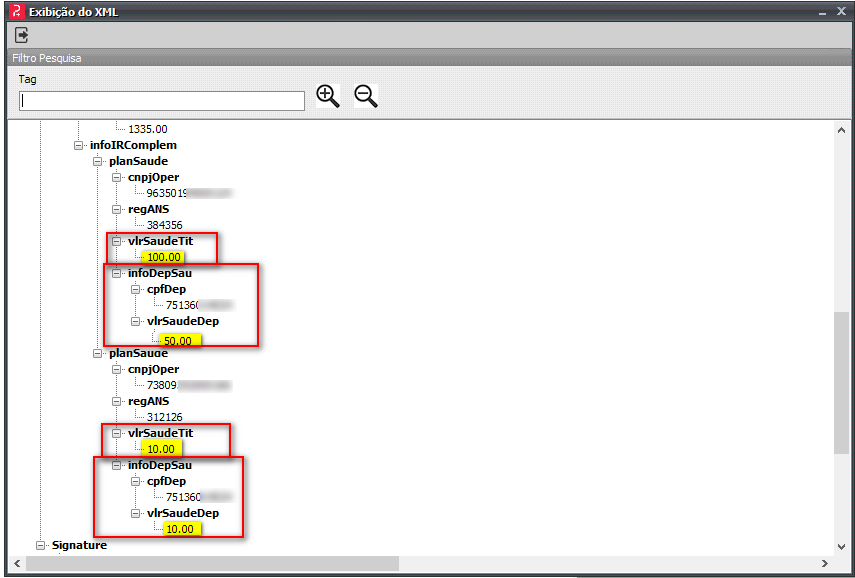Viewport: 855px width, 578px height.
Task: Collapse the vlrSaudeTit node holding 10.00
Action: pos(116,434)
